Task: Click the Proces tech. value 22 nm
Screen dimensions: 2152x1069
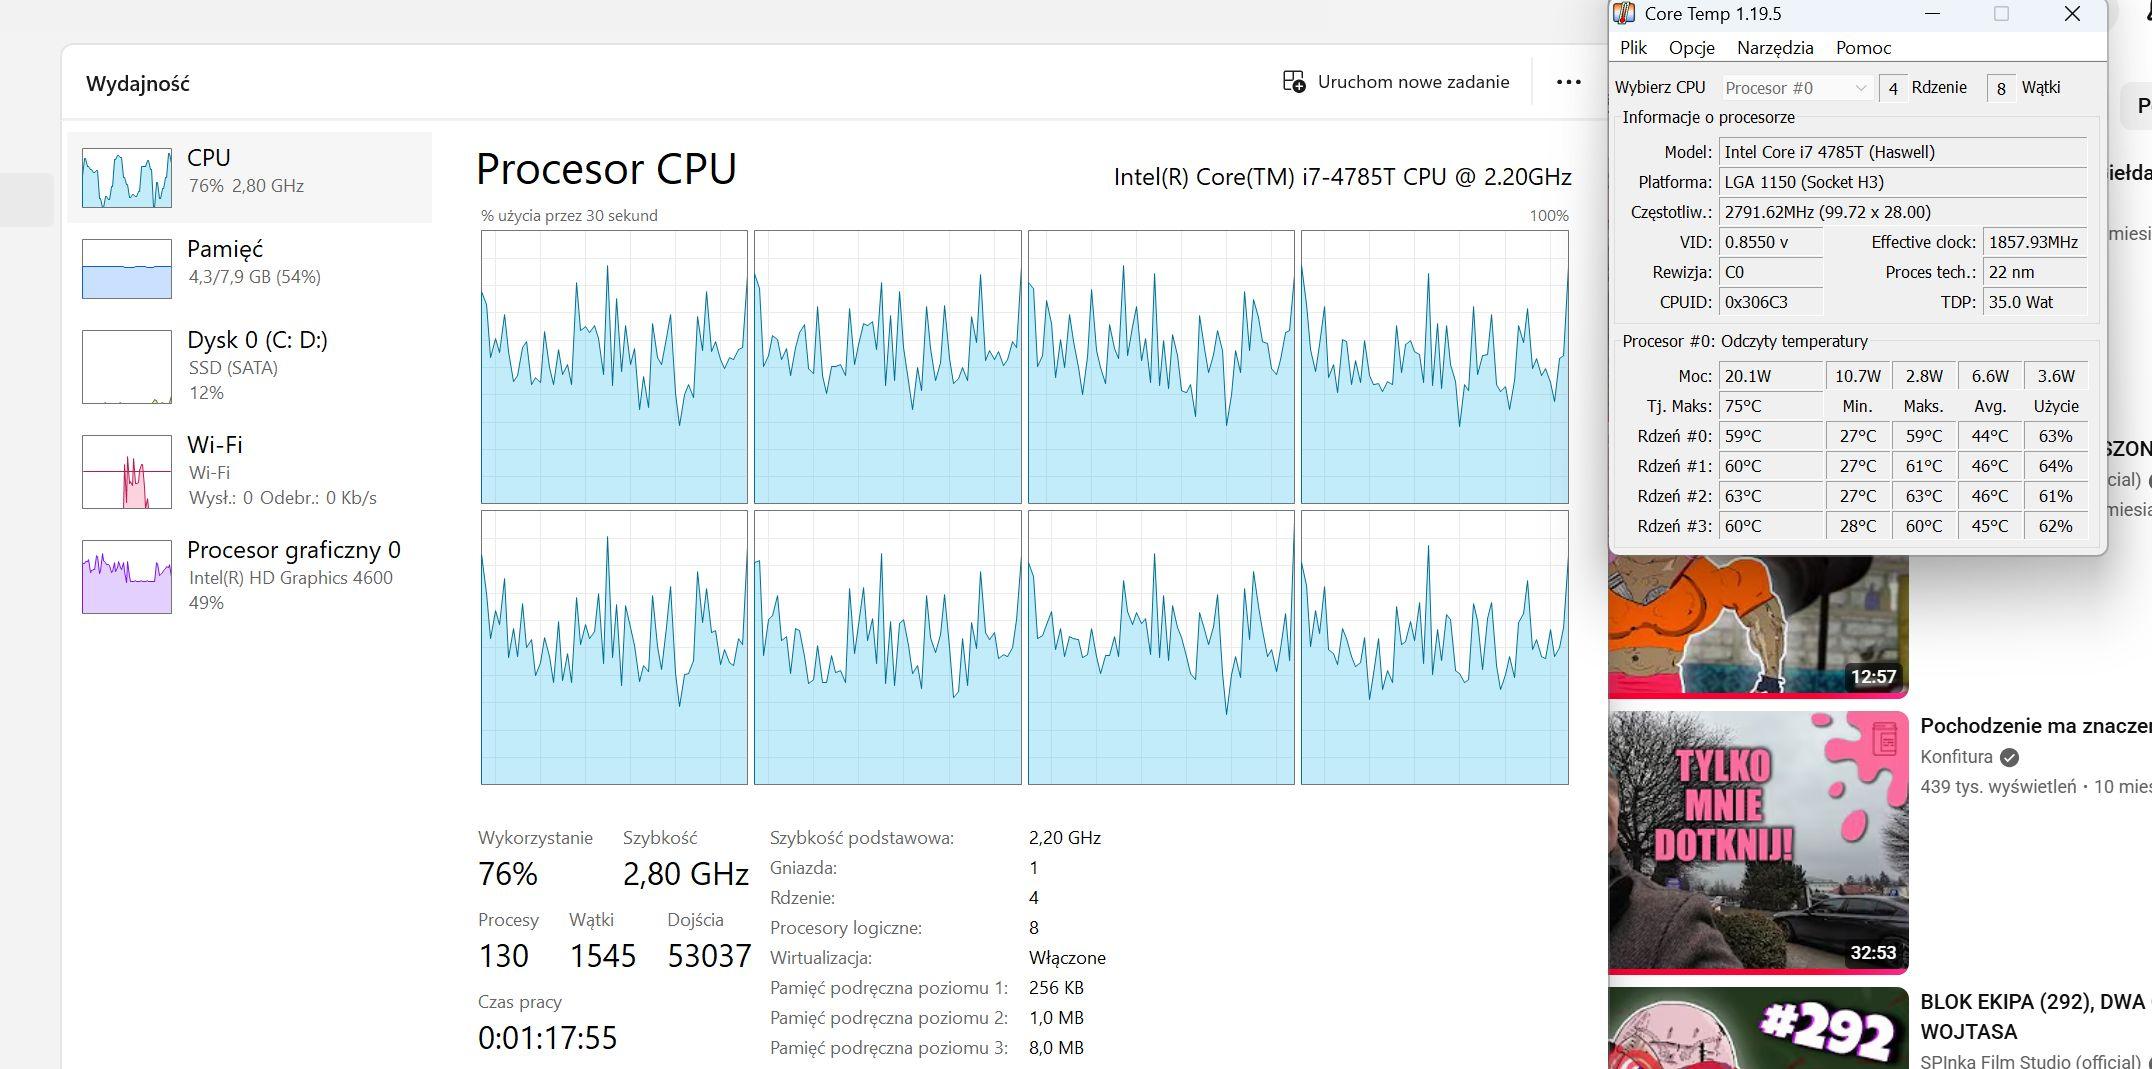Action: click(2035, 272)
